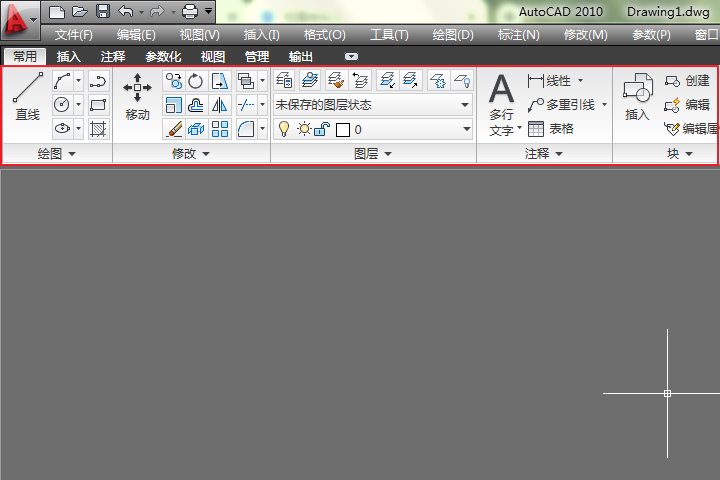Click the 表格 table button
Image resolution: width=720 pixels, height=480 pixels.
tap(551, 129)
